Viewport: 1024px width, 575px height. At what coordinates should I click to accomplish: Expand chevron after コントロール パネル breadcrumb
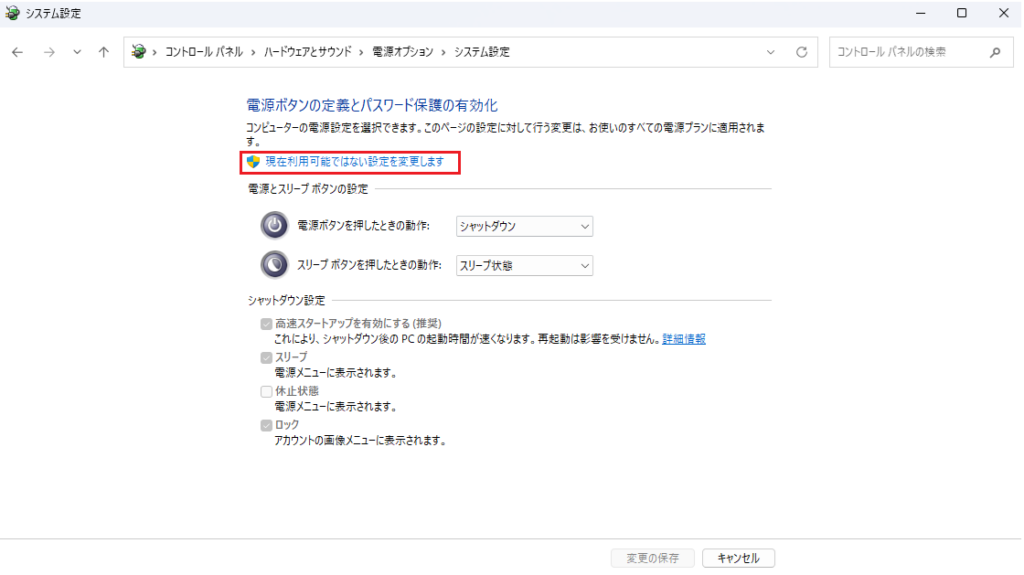253,52
